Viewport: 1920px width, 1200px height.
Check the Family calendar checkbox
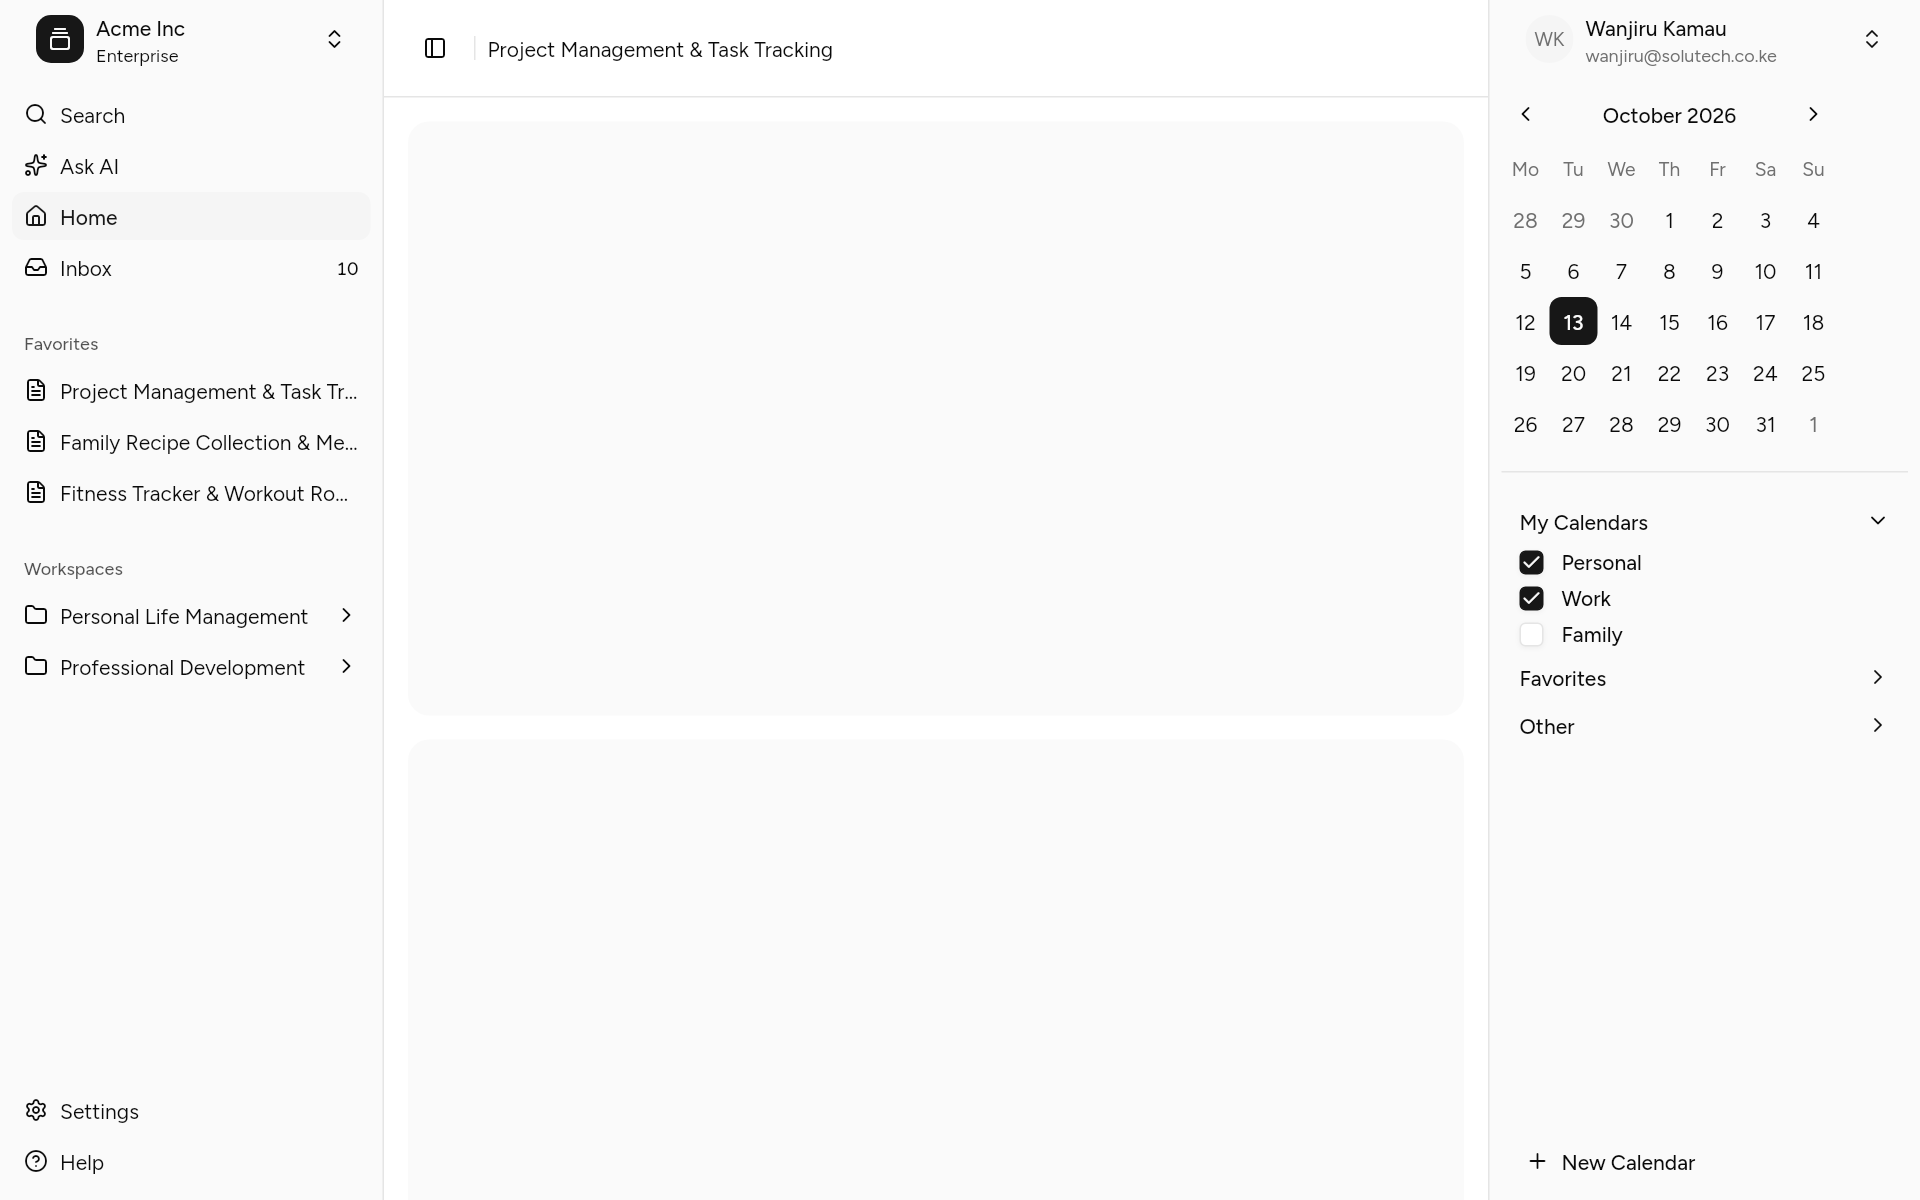(x=1531, y=634)
